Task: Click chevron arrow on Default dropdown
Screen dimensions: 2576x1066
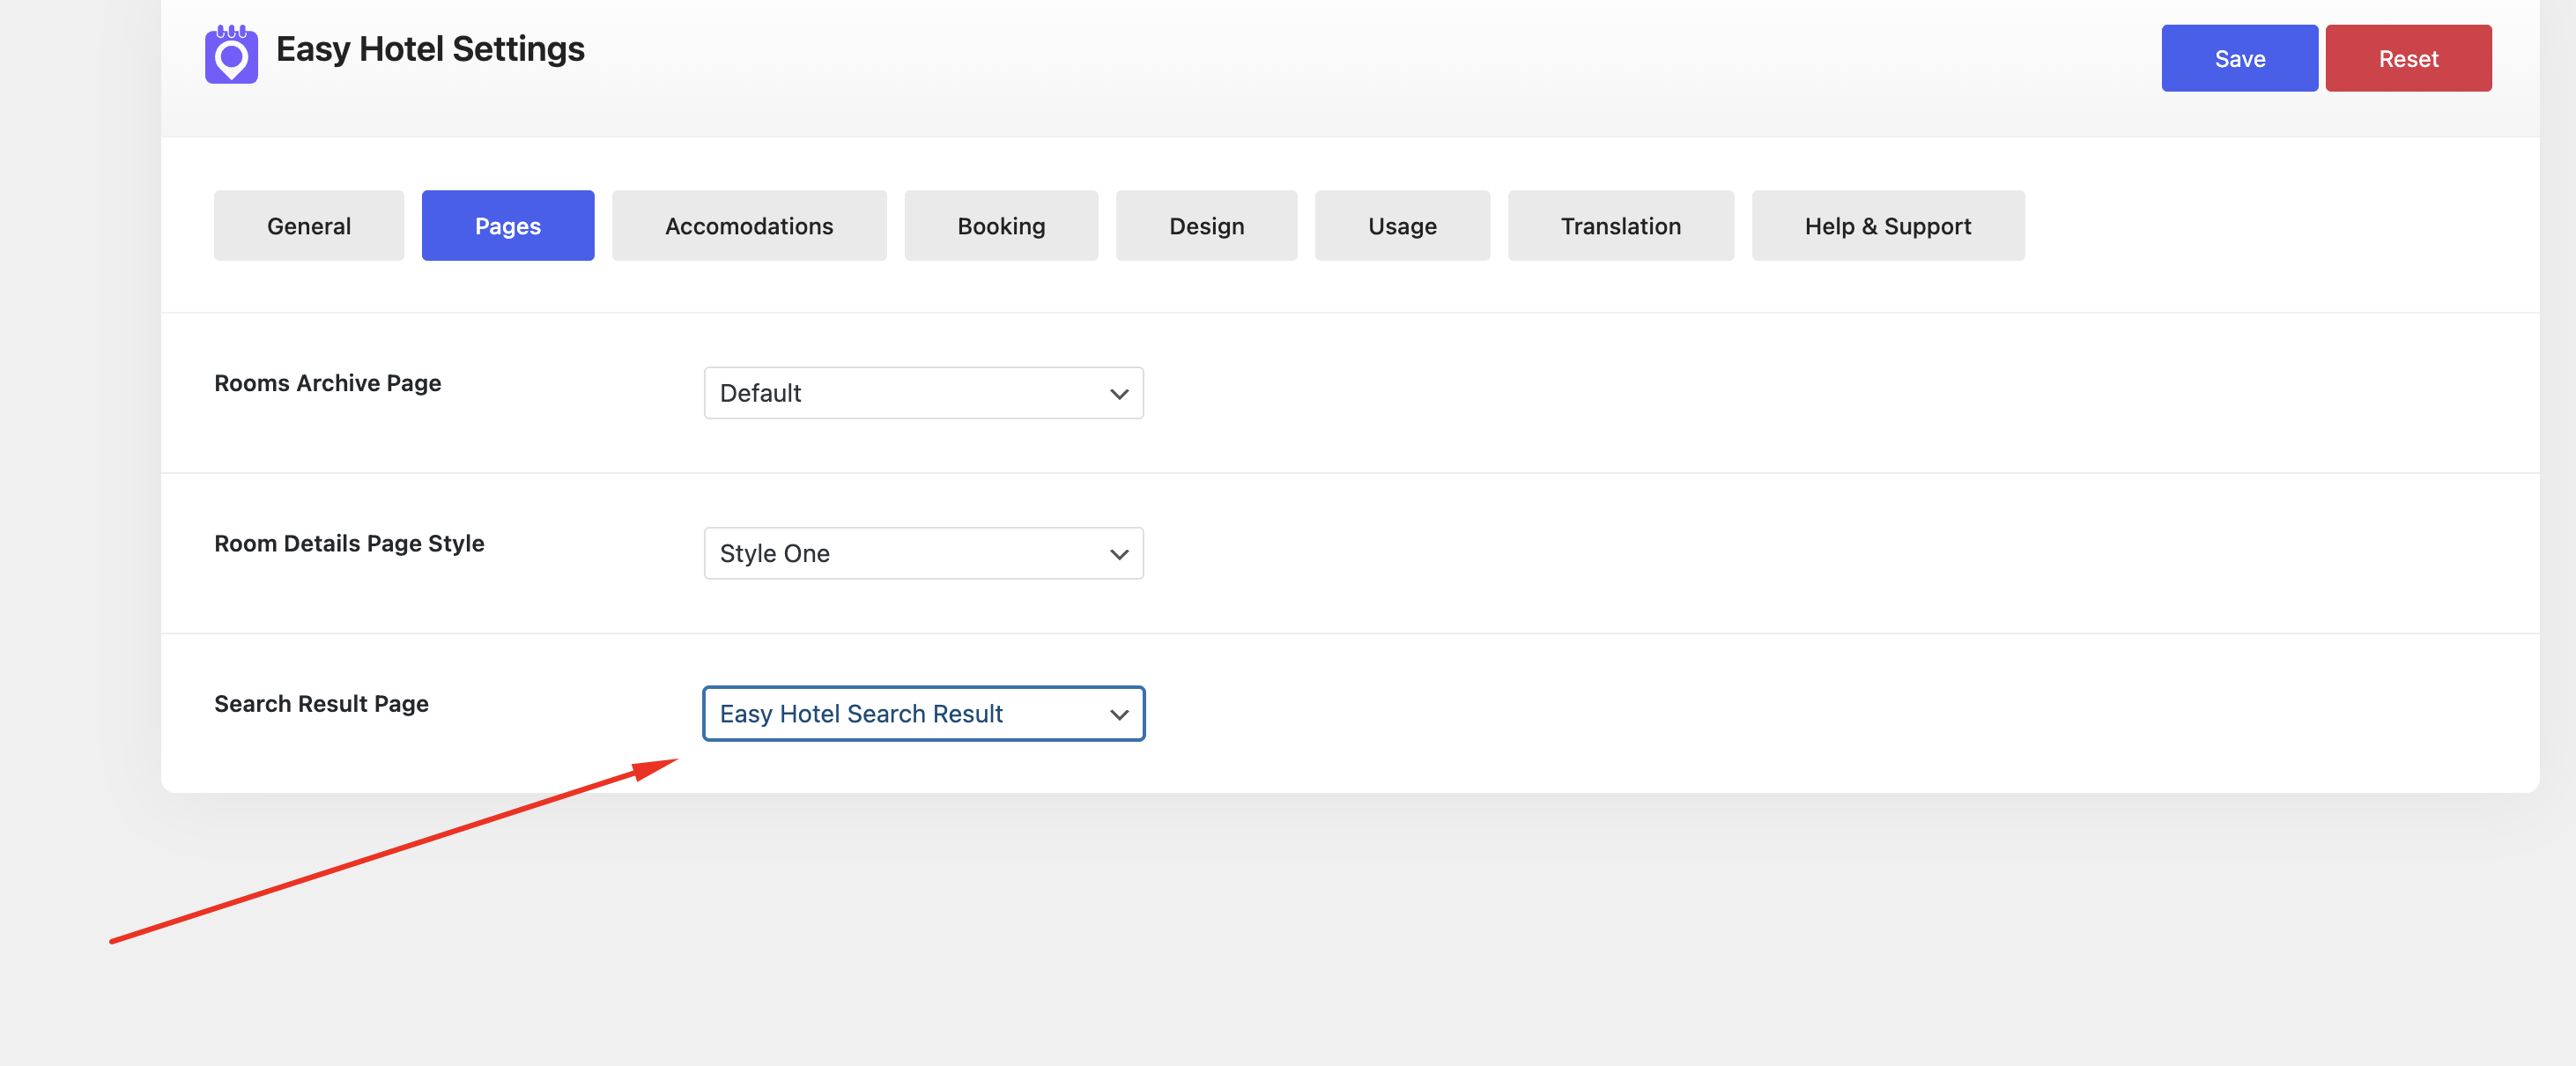Action: (x=1118, y=394)
